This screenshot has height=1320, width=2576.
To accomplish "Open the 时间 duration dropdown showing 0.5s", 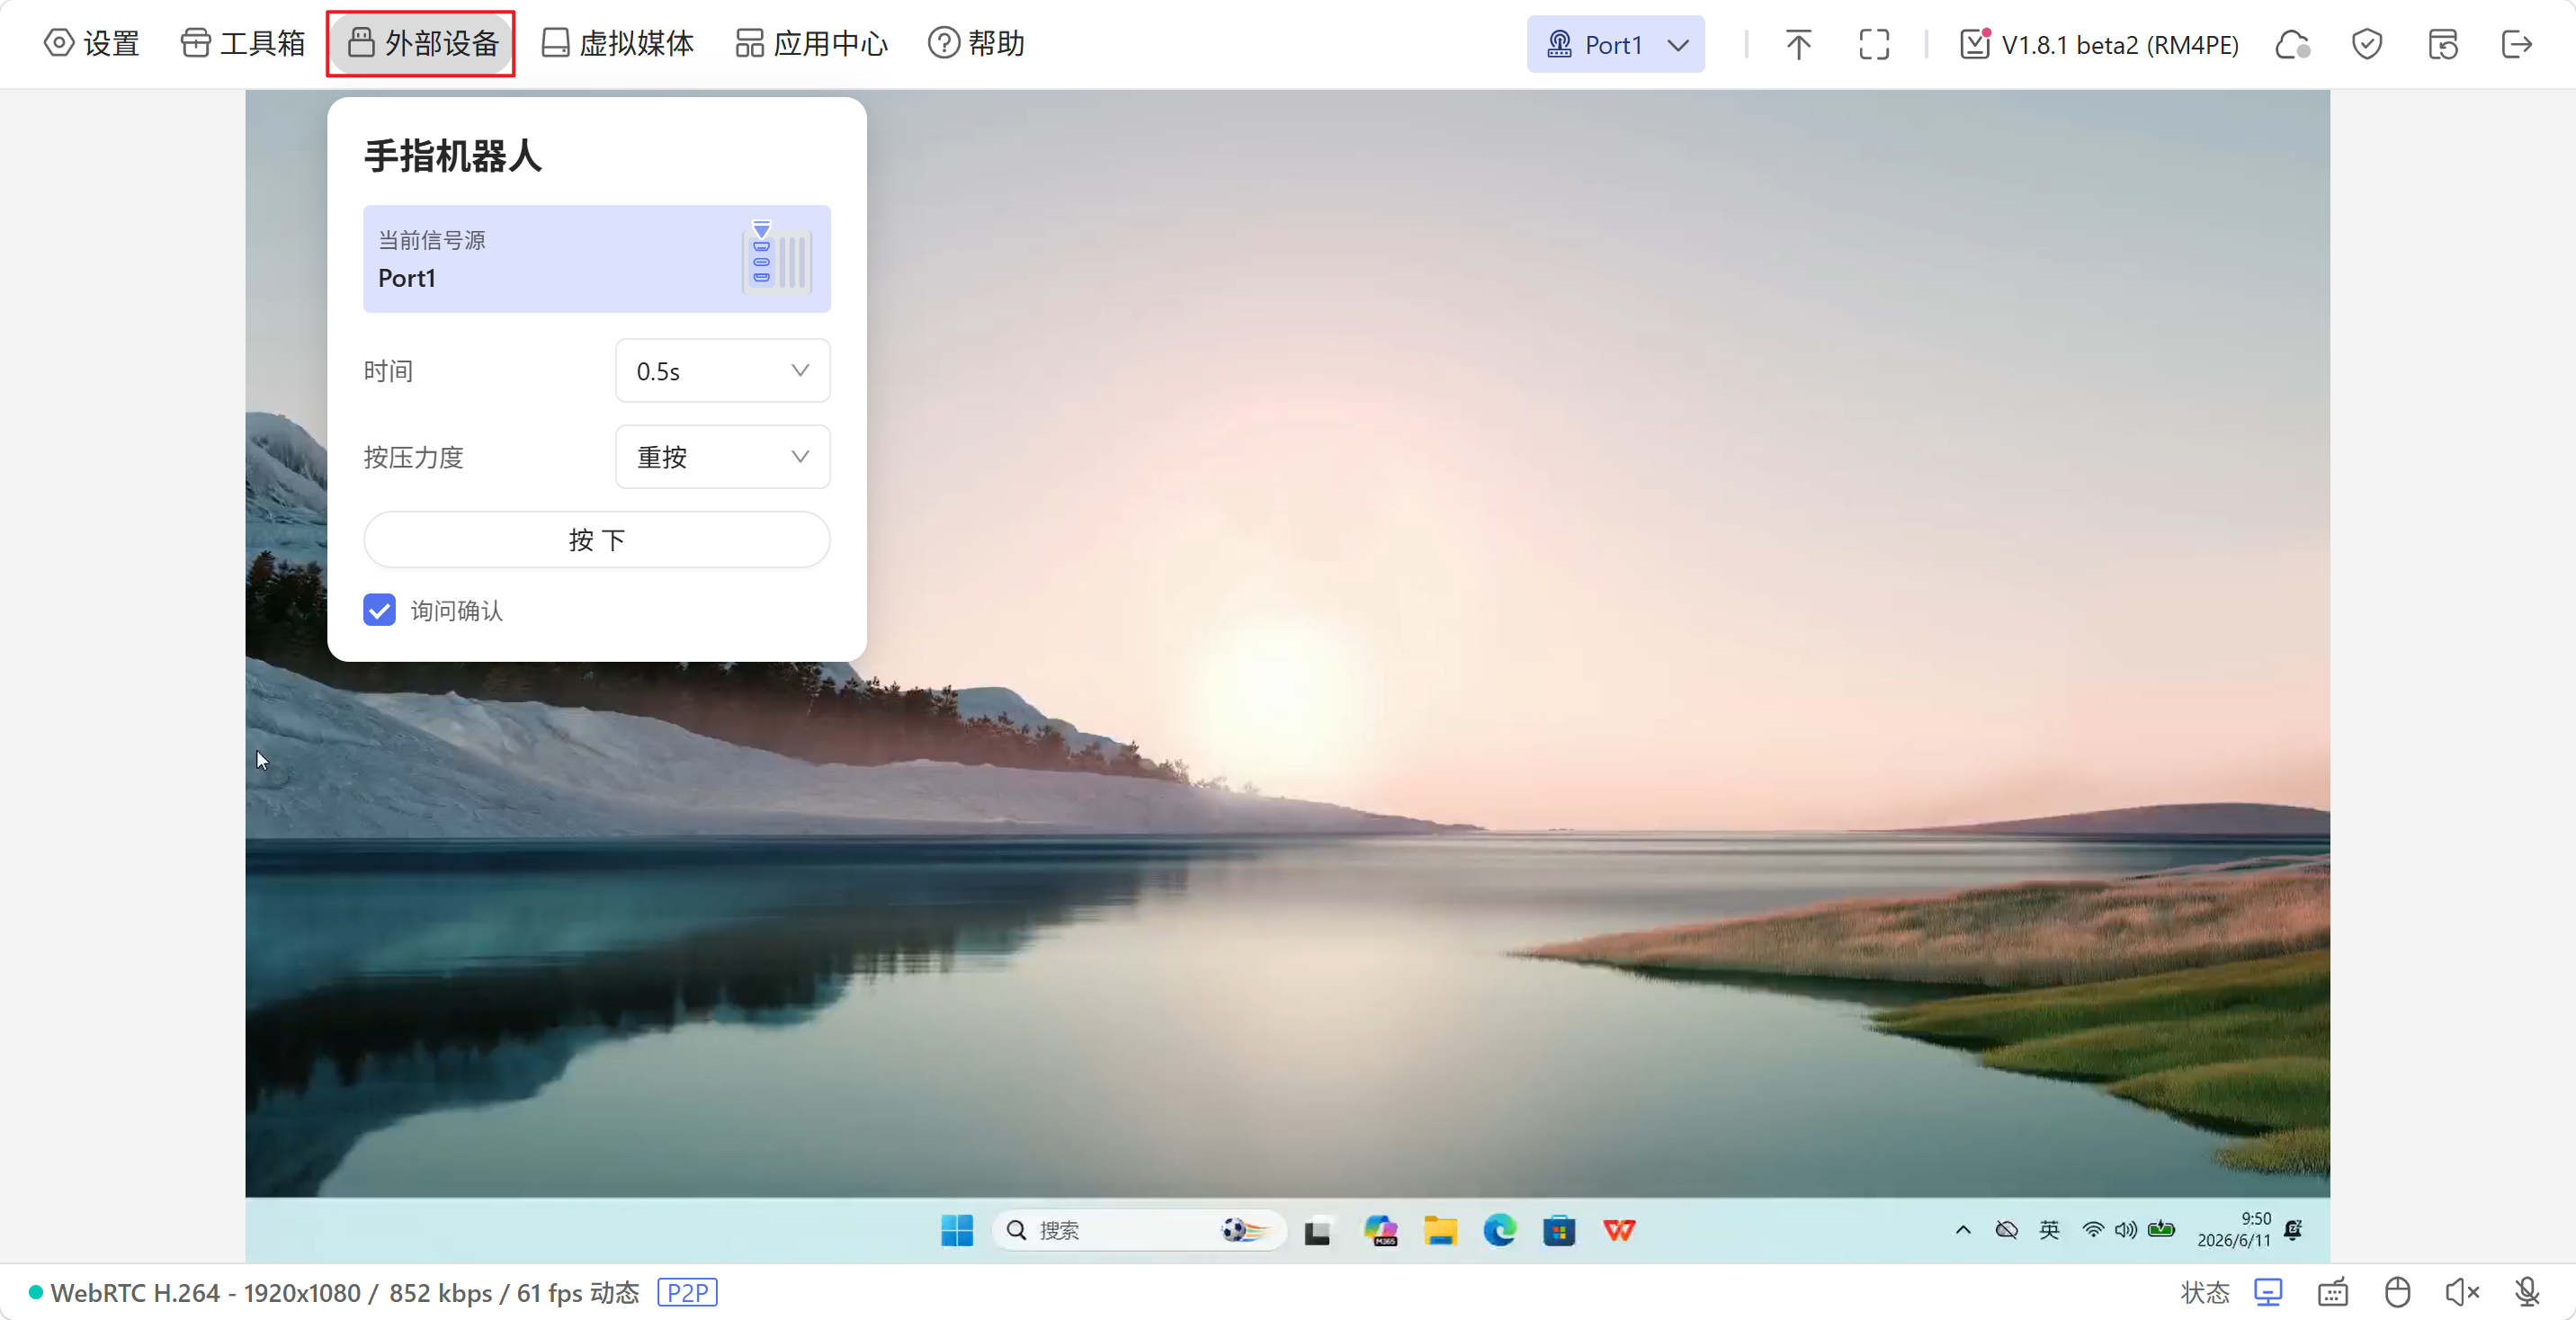I will click(722, 371).
